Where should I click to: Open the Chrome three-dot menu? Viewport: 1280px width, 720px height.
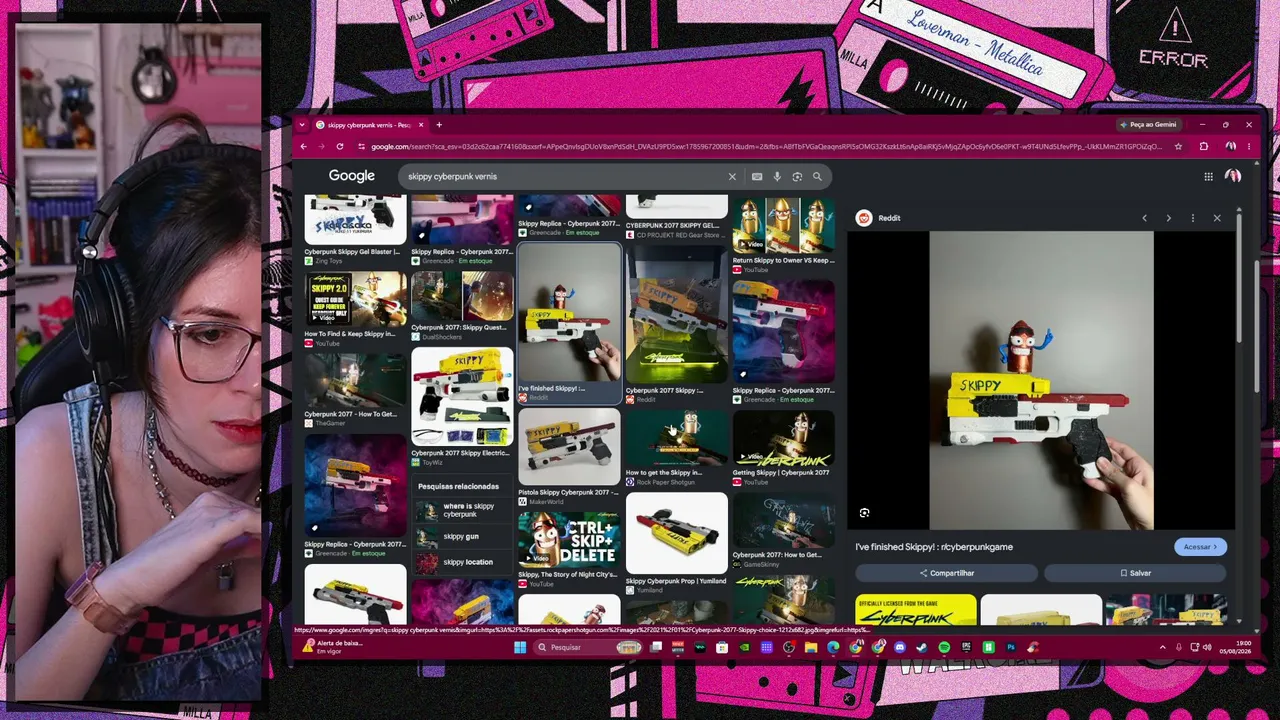[1248, 146]
